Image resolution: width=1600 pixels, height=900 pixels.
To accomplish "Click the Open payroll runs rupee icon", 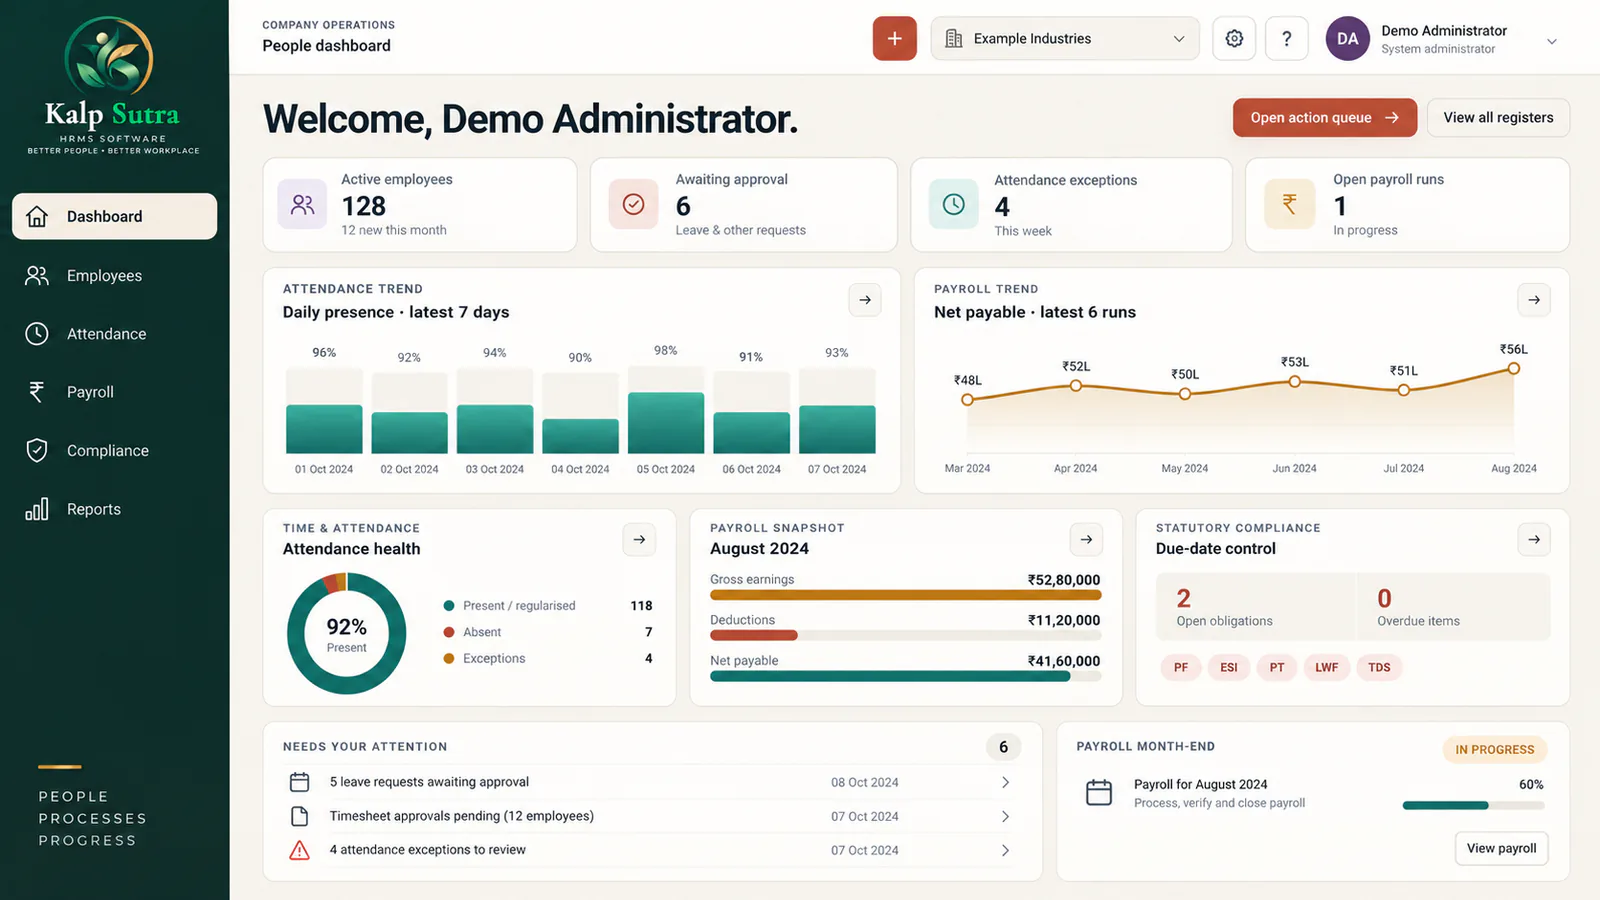I will point(1290,205).
